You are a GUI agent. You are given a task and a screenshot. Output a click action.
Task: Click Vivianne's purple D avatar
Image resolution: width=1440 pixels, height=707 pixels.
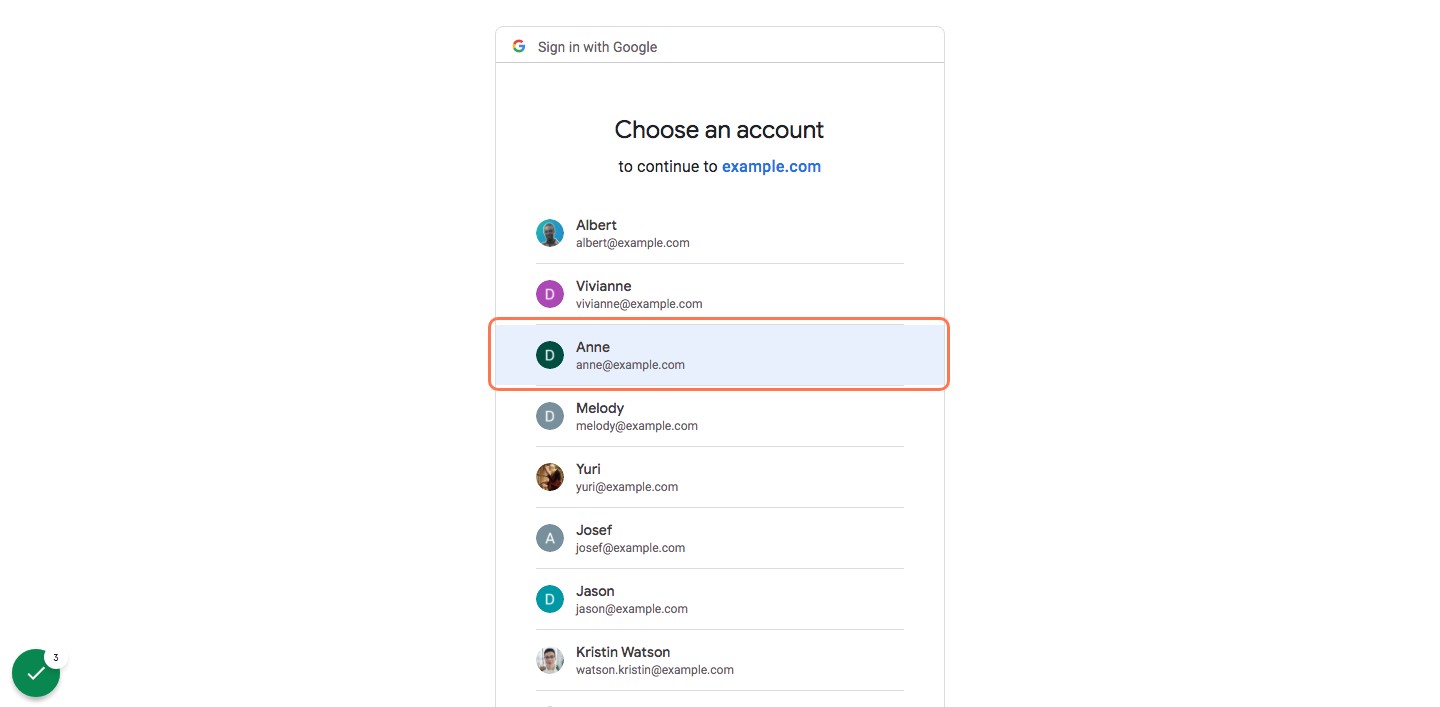click(x=550, y=294)
